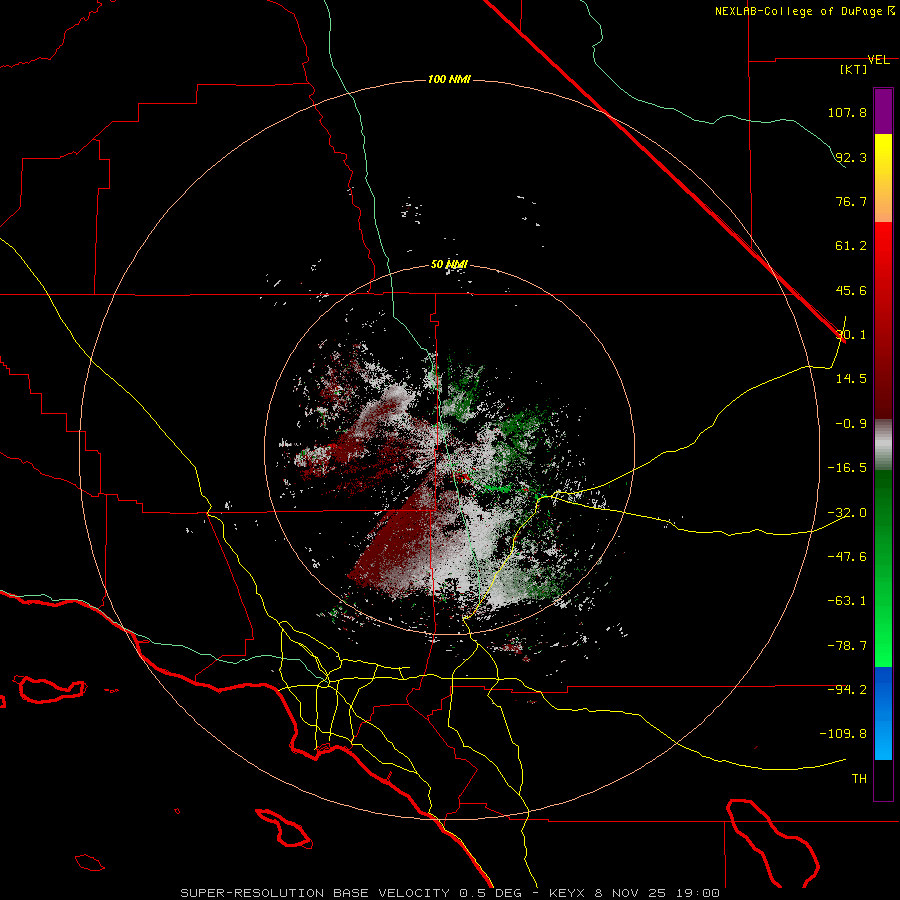
Task: Click the 61.2 velocity label
Action: coord(850,246)
